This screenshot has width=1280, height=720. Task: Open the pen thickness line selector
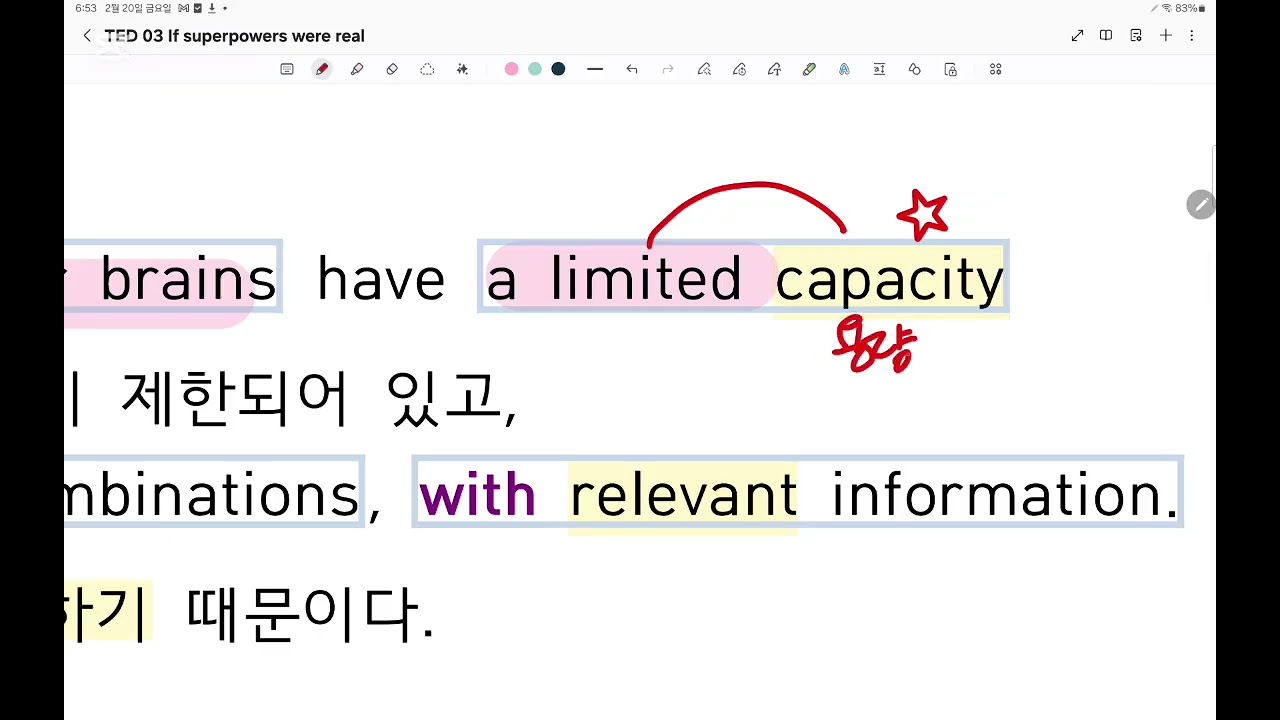click(x=595, y=69)
